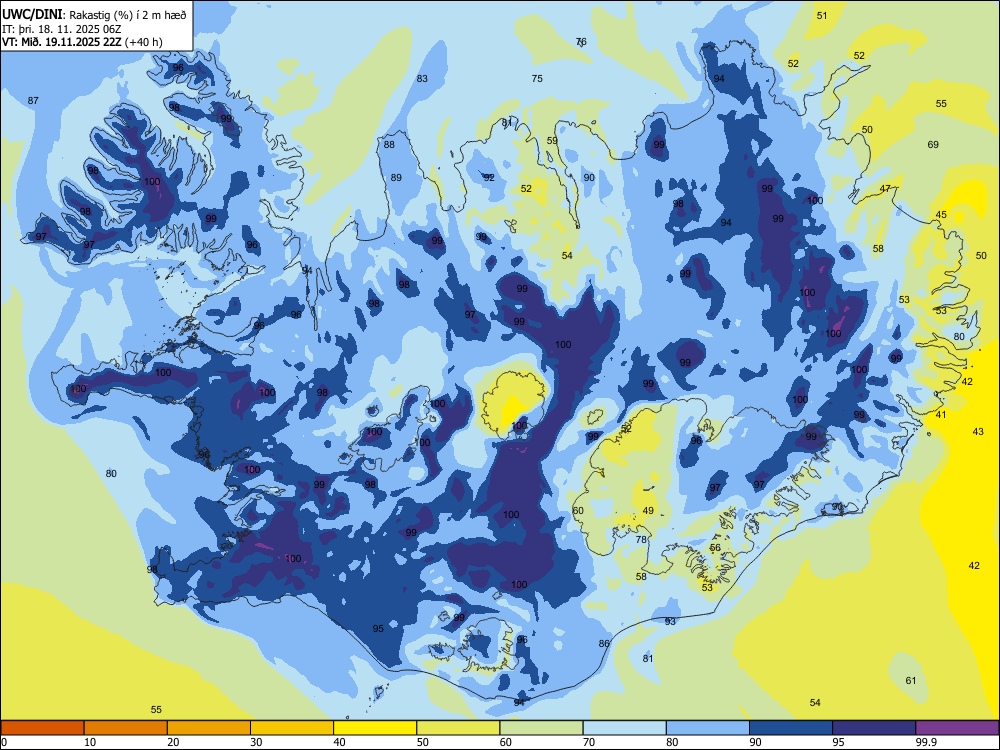This screenshot has width=1000, height=750.
Task: Click the 10–20 orange legend swatch
Action: (126, 728)
